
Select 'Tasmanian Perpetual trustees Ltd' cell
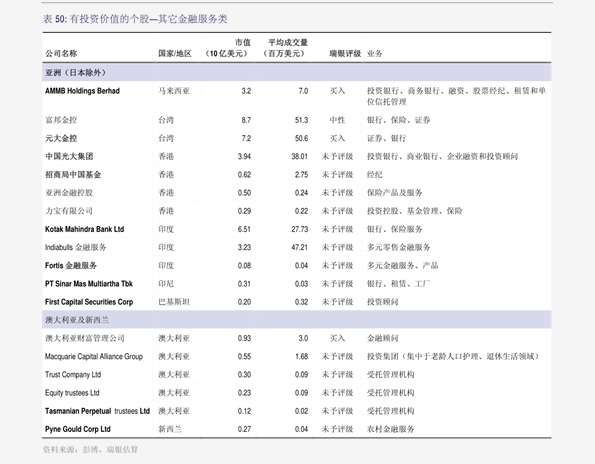pyautogui.click(x=98, y=411)
